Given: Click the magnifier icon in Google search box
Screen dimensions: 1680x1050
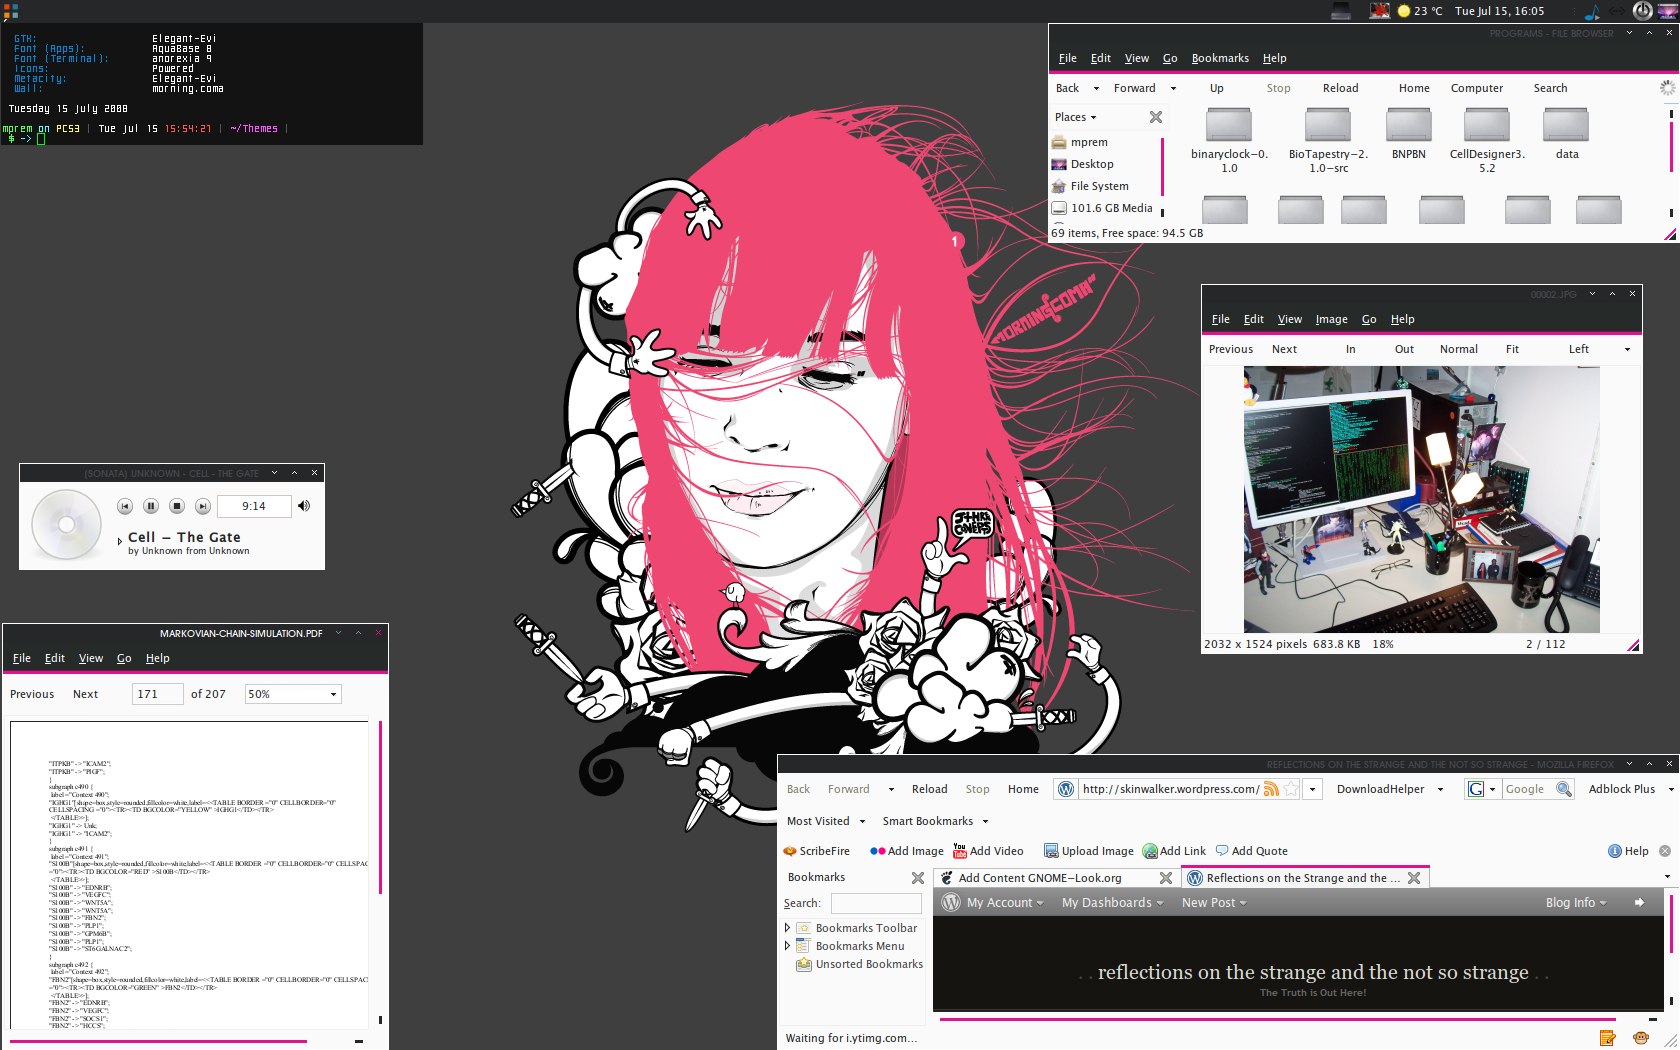Looking at the screenshot, I should click(x=1564, y=789).
